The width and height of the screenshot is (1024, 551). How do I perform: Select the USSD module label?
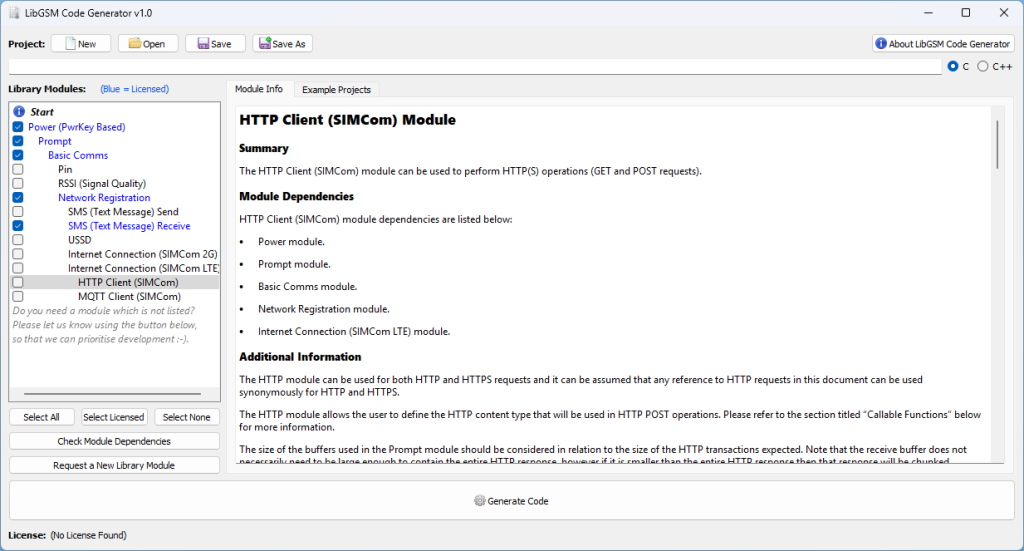pyautogui.click(x=80, y=240)
